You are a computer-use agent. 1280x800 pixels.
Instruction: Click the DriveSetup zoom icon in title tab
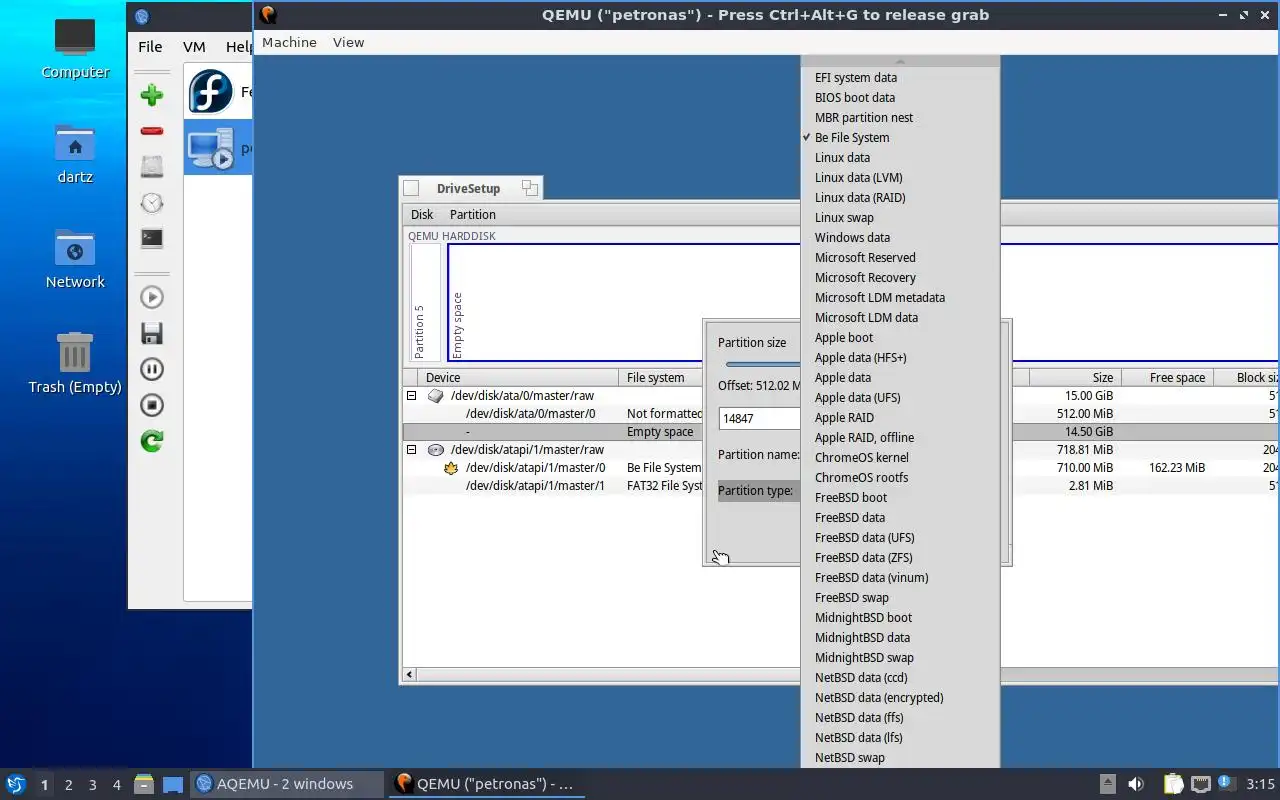pos(530,188)
